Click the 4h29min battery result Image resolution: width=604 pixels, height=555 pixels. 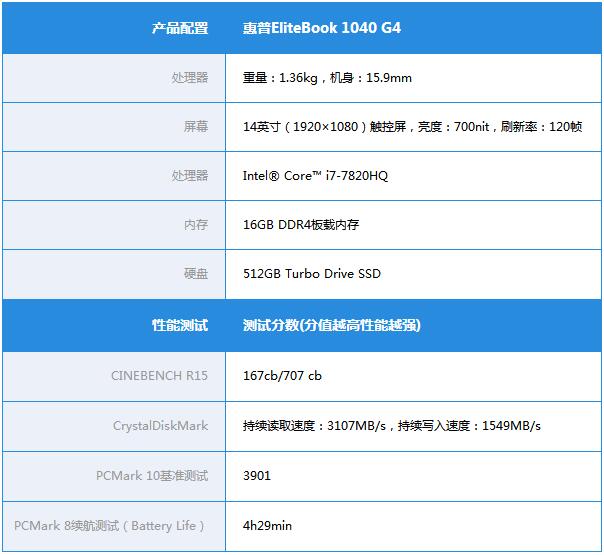pos(267,526)
